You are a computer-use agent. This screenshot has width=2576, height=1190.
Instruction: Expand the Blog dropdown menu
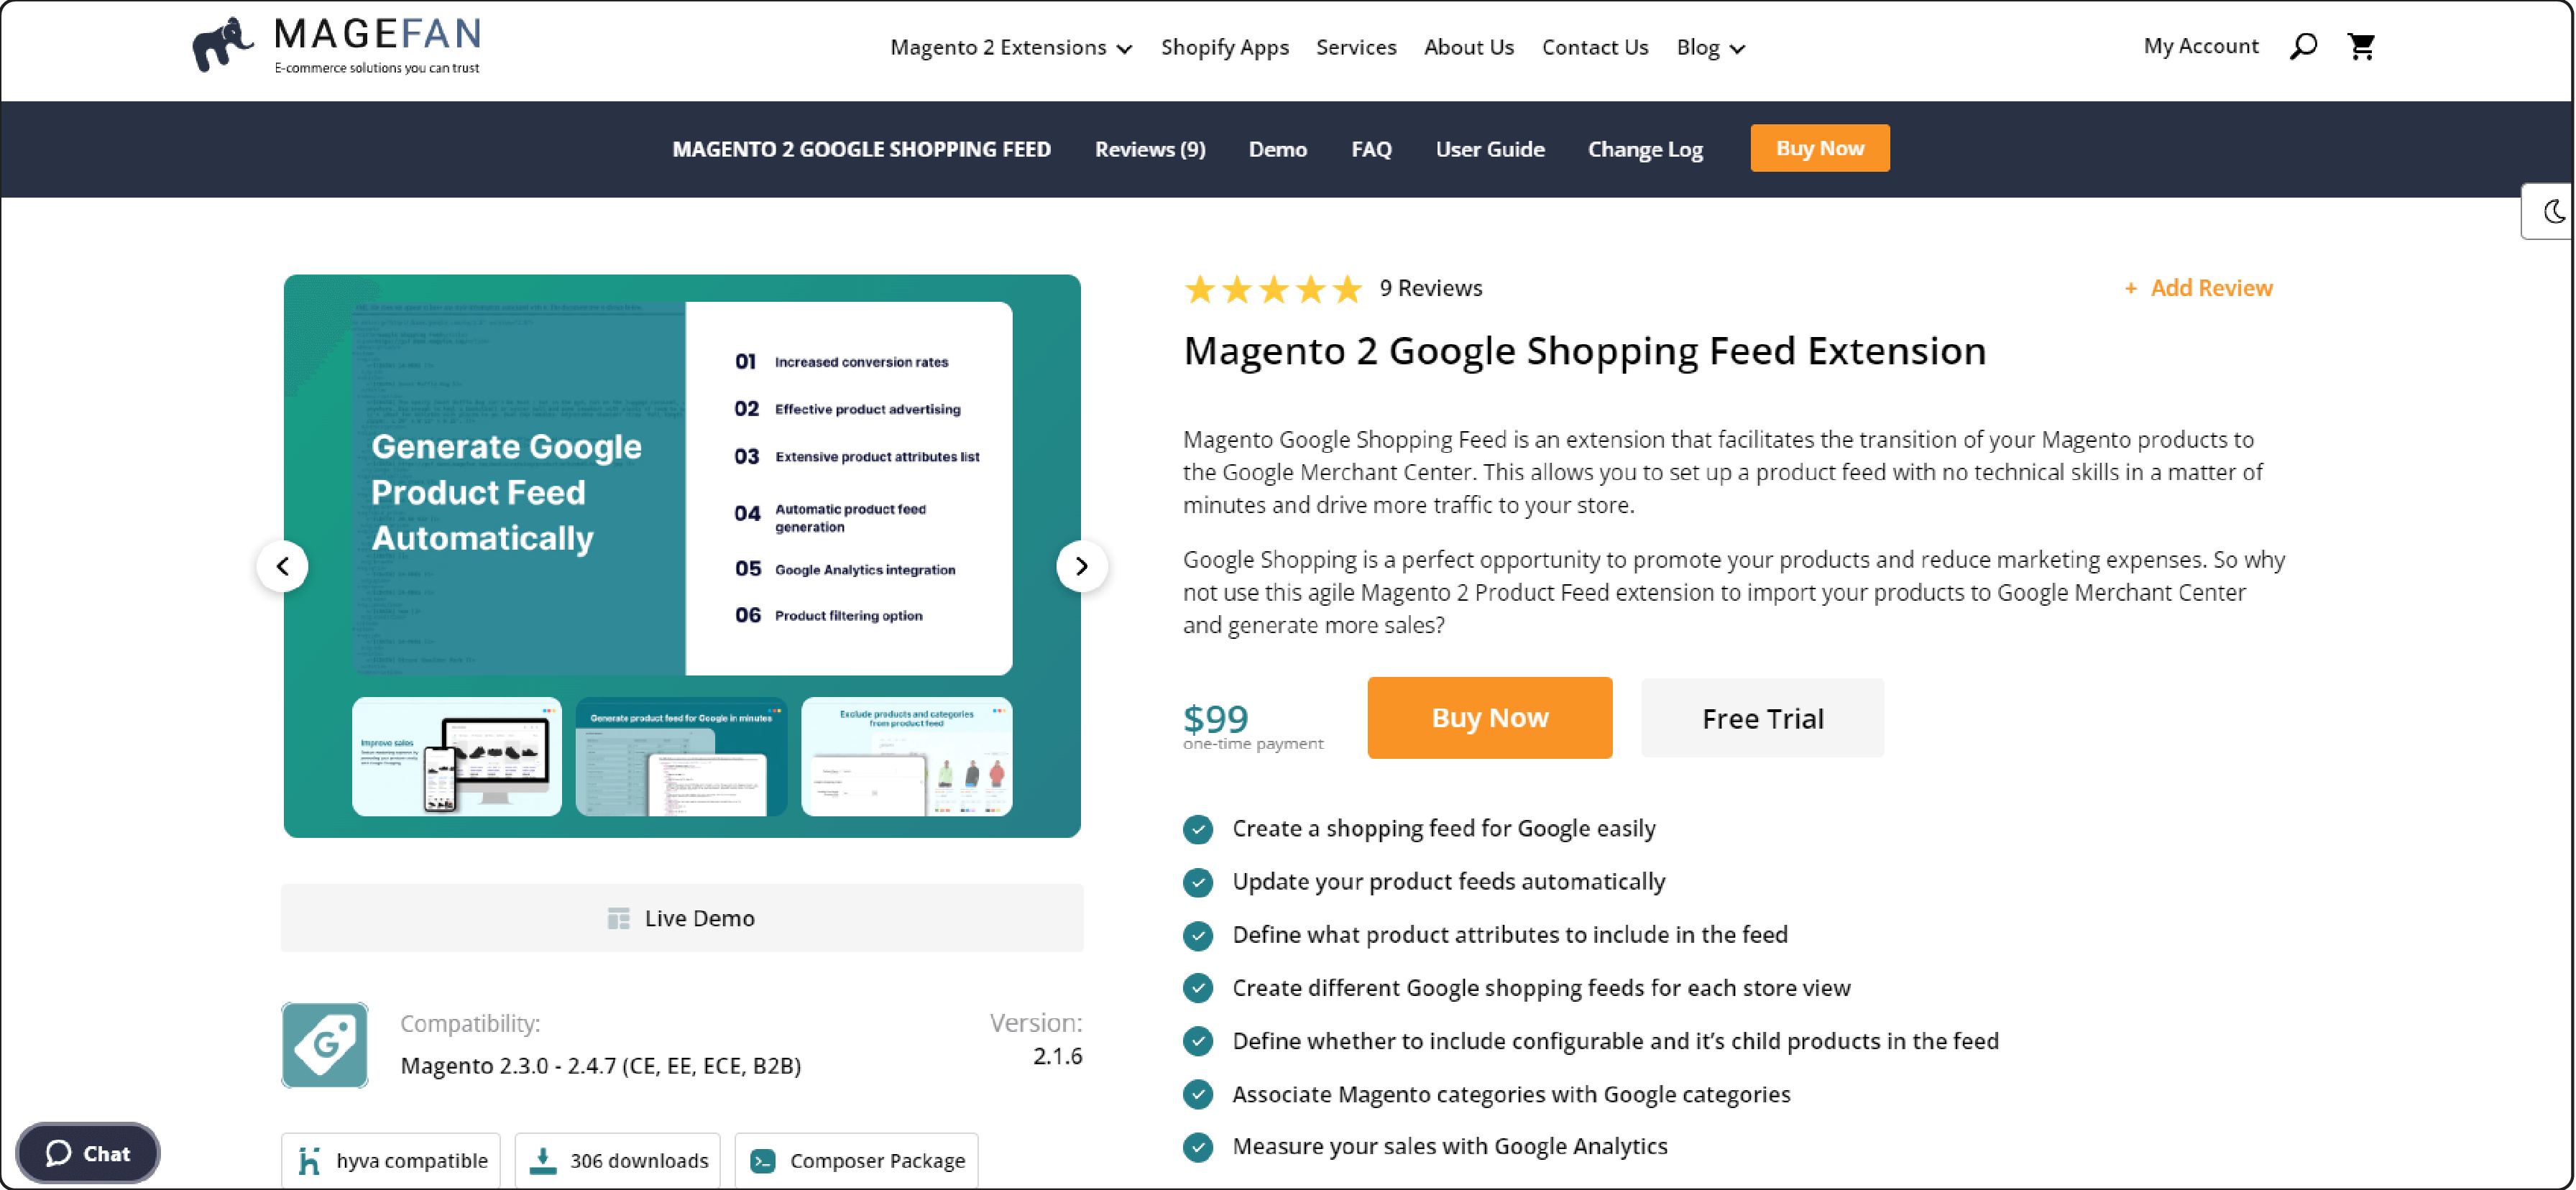1711,47
